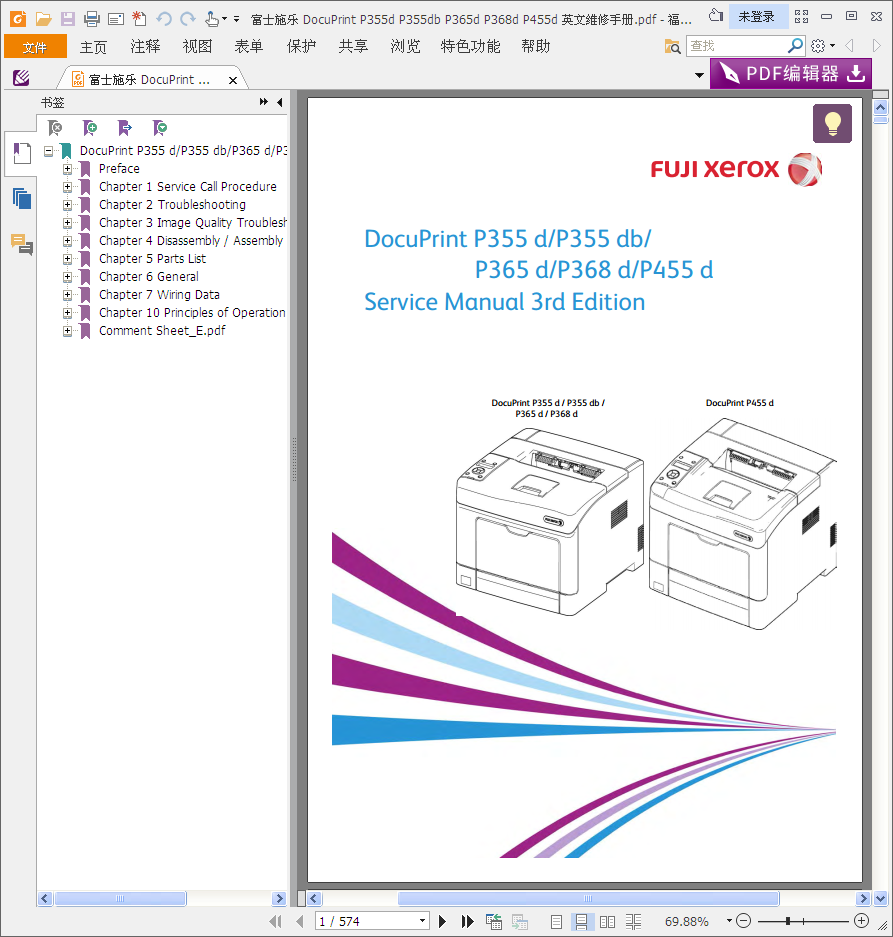The height and width of the screenshot is (937, 893).
Task: Save the document with the disk icon
Action: click(x=68, y=19)
